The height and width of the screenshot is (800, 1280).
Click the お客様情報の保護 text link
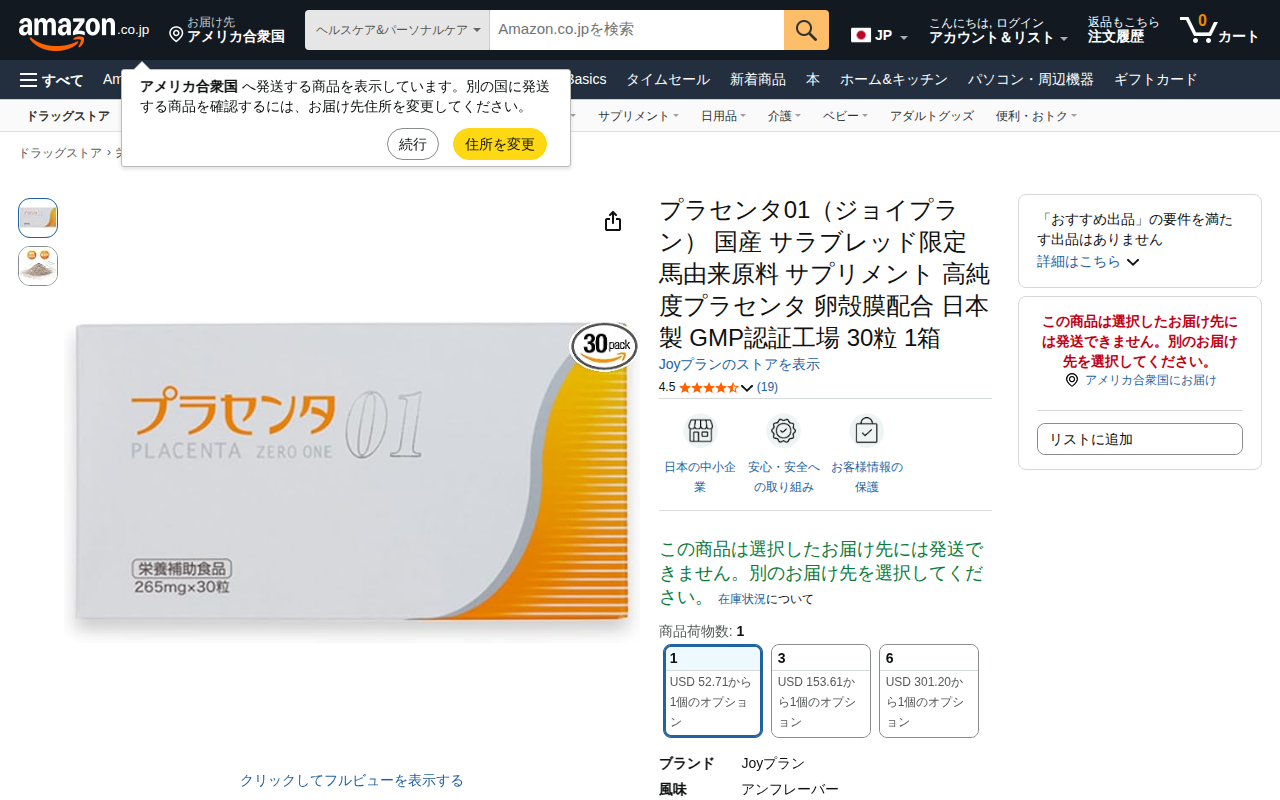tap(867, 477)
